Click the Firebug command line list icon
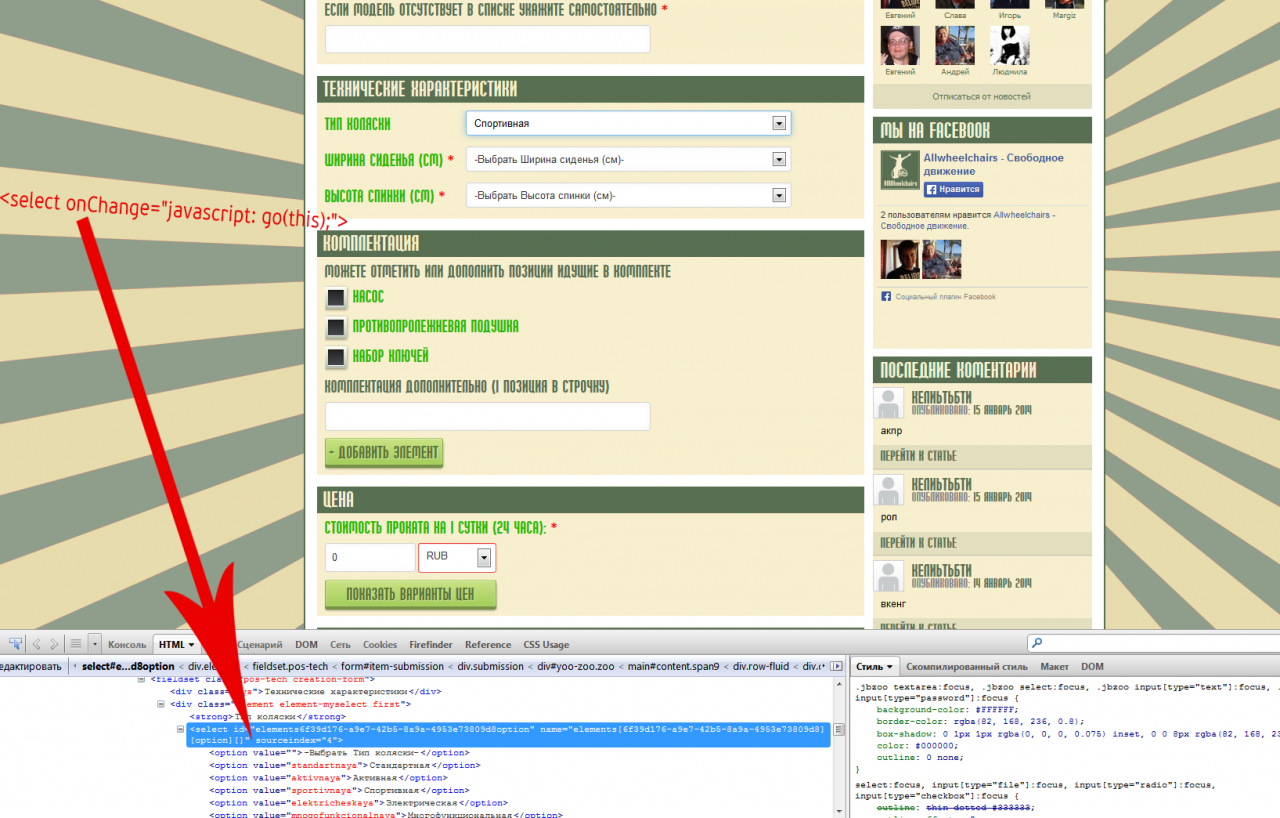1280x818 pixels. click(x=75, y=644)
